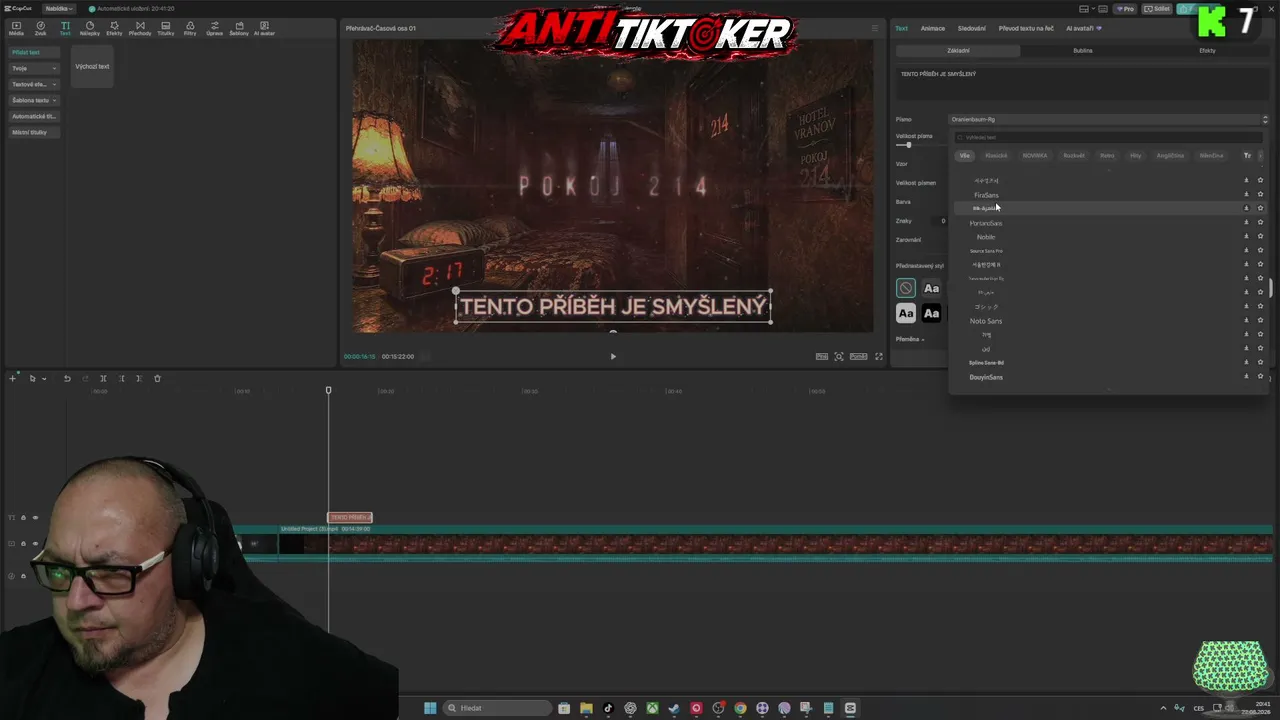Click the redo arrow in timeline toolbar
The height and width of the screenshot is (720, 1280).
tap(85, 379)
